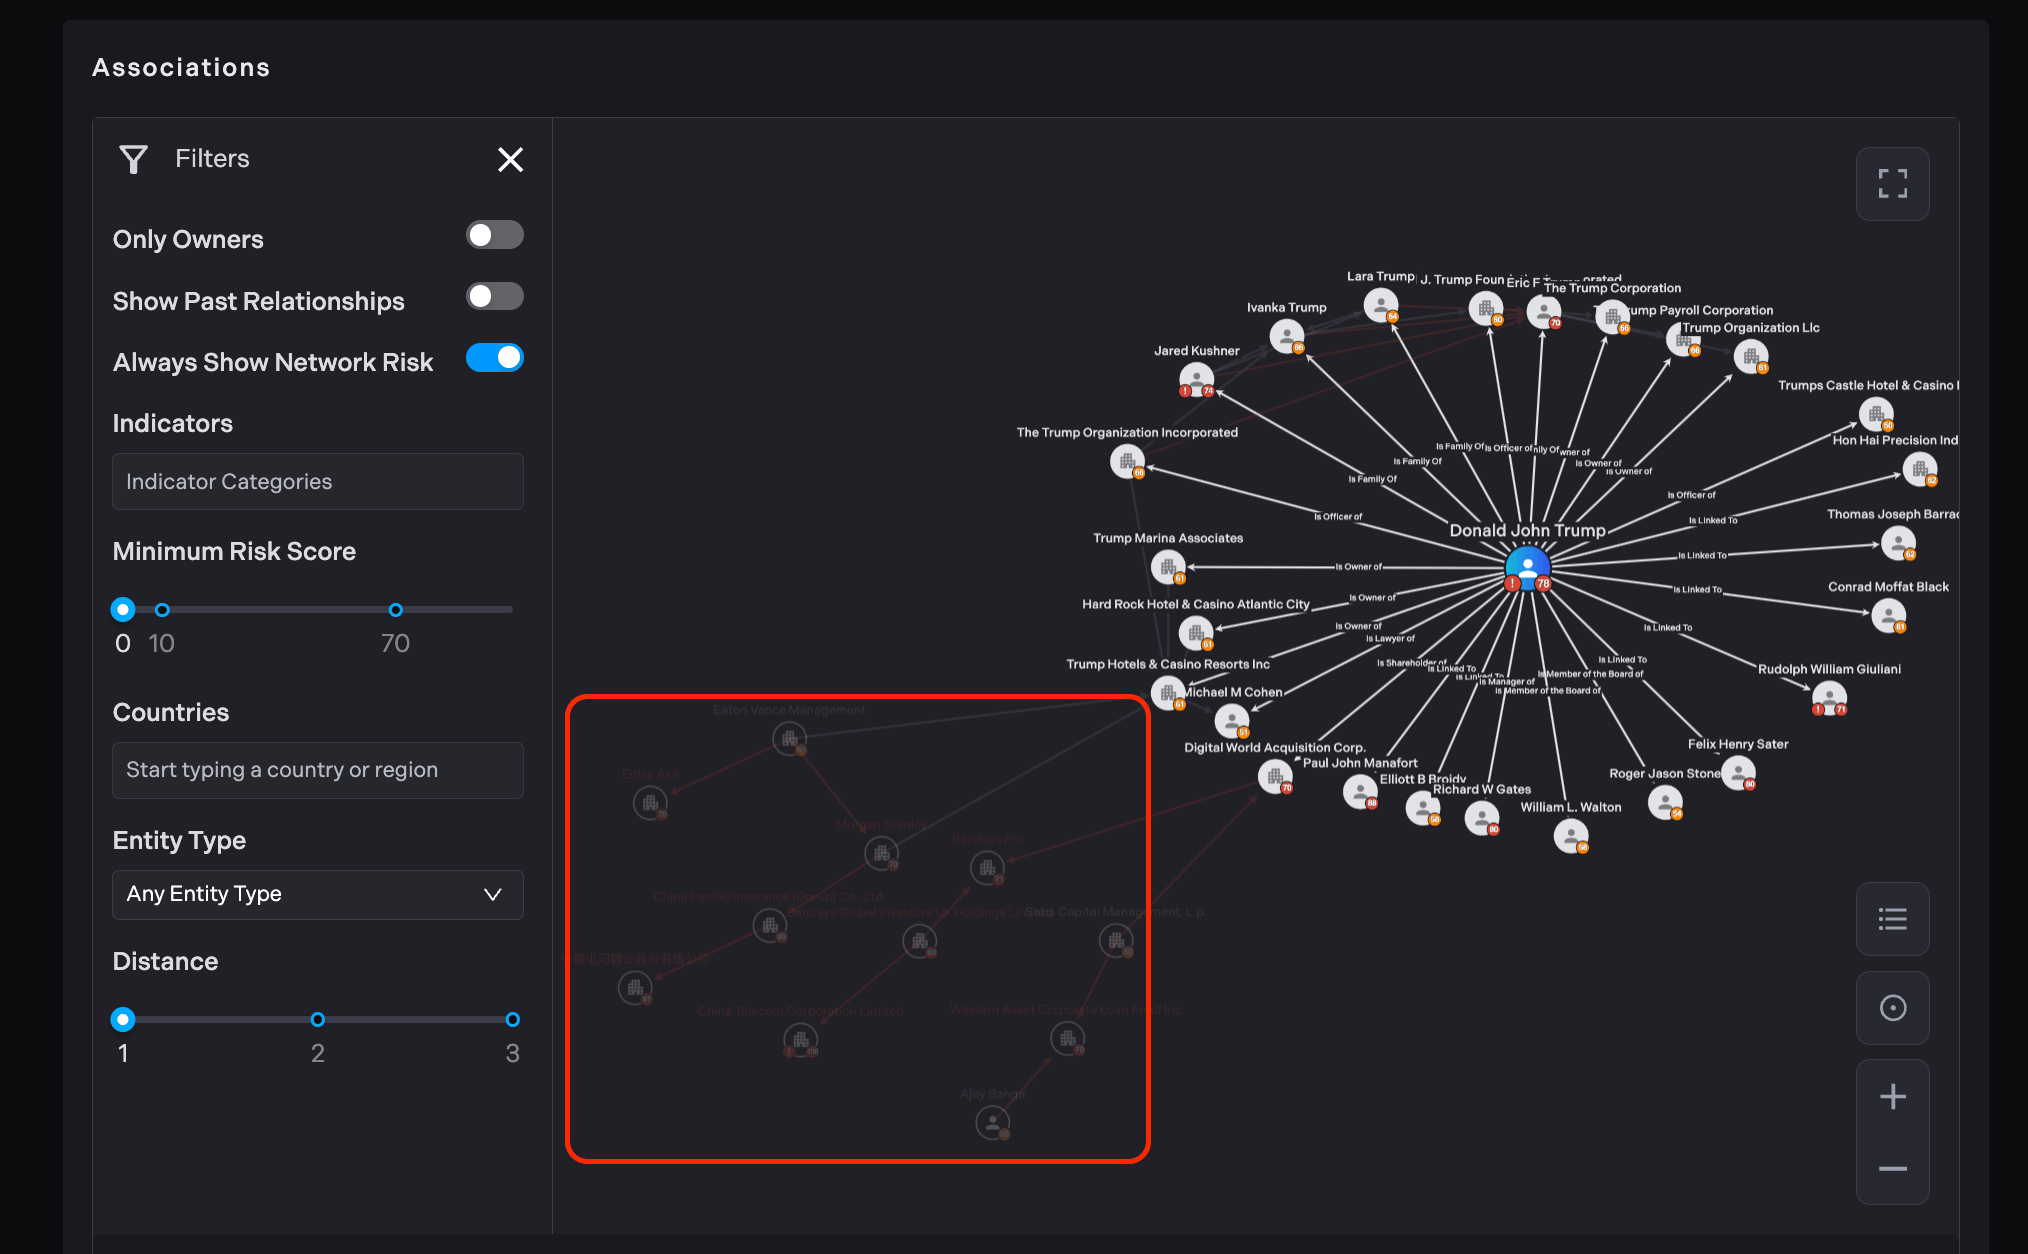Close the Filters panel

click(x=510, y=159)
